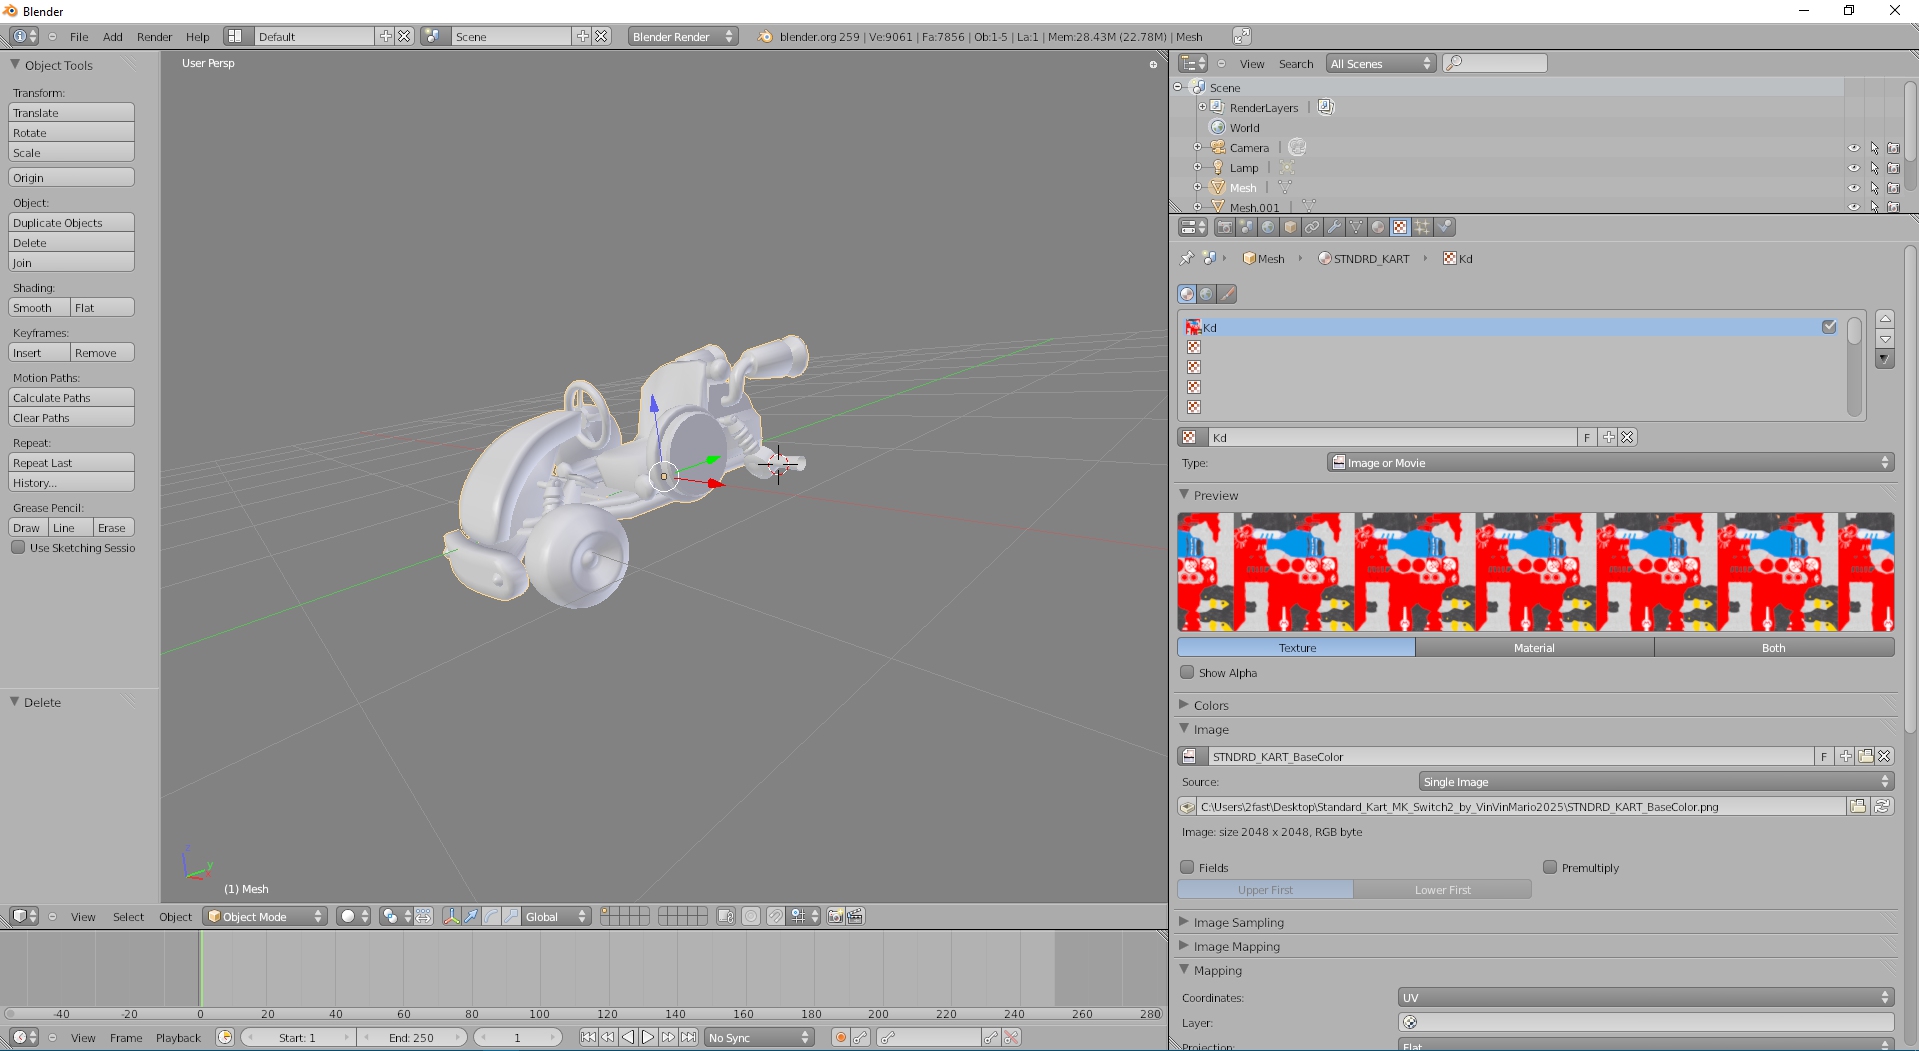The height and width of the screenshot is (1051, 1919).
Task: Click the OpenGL render image camera icon
Action: tap(836, 916)
